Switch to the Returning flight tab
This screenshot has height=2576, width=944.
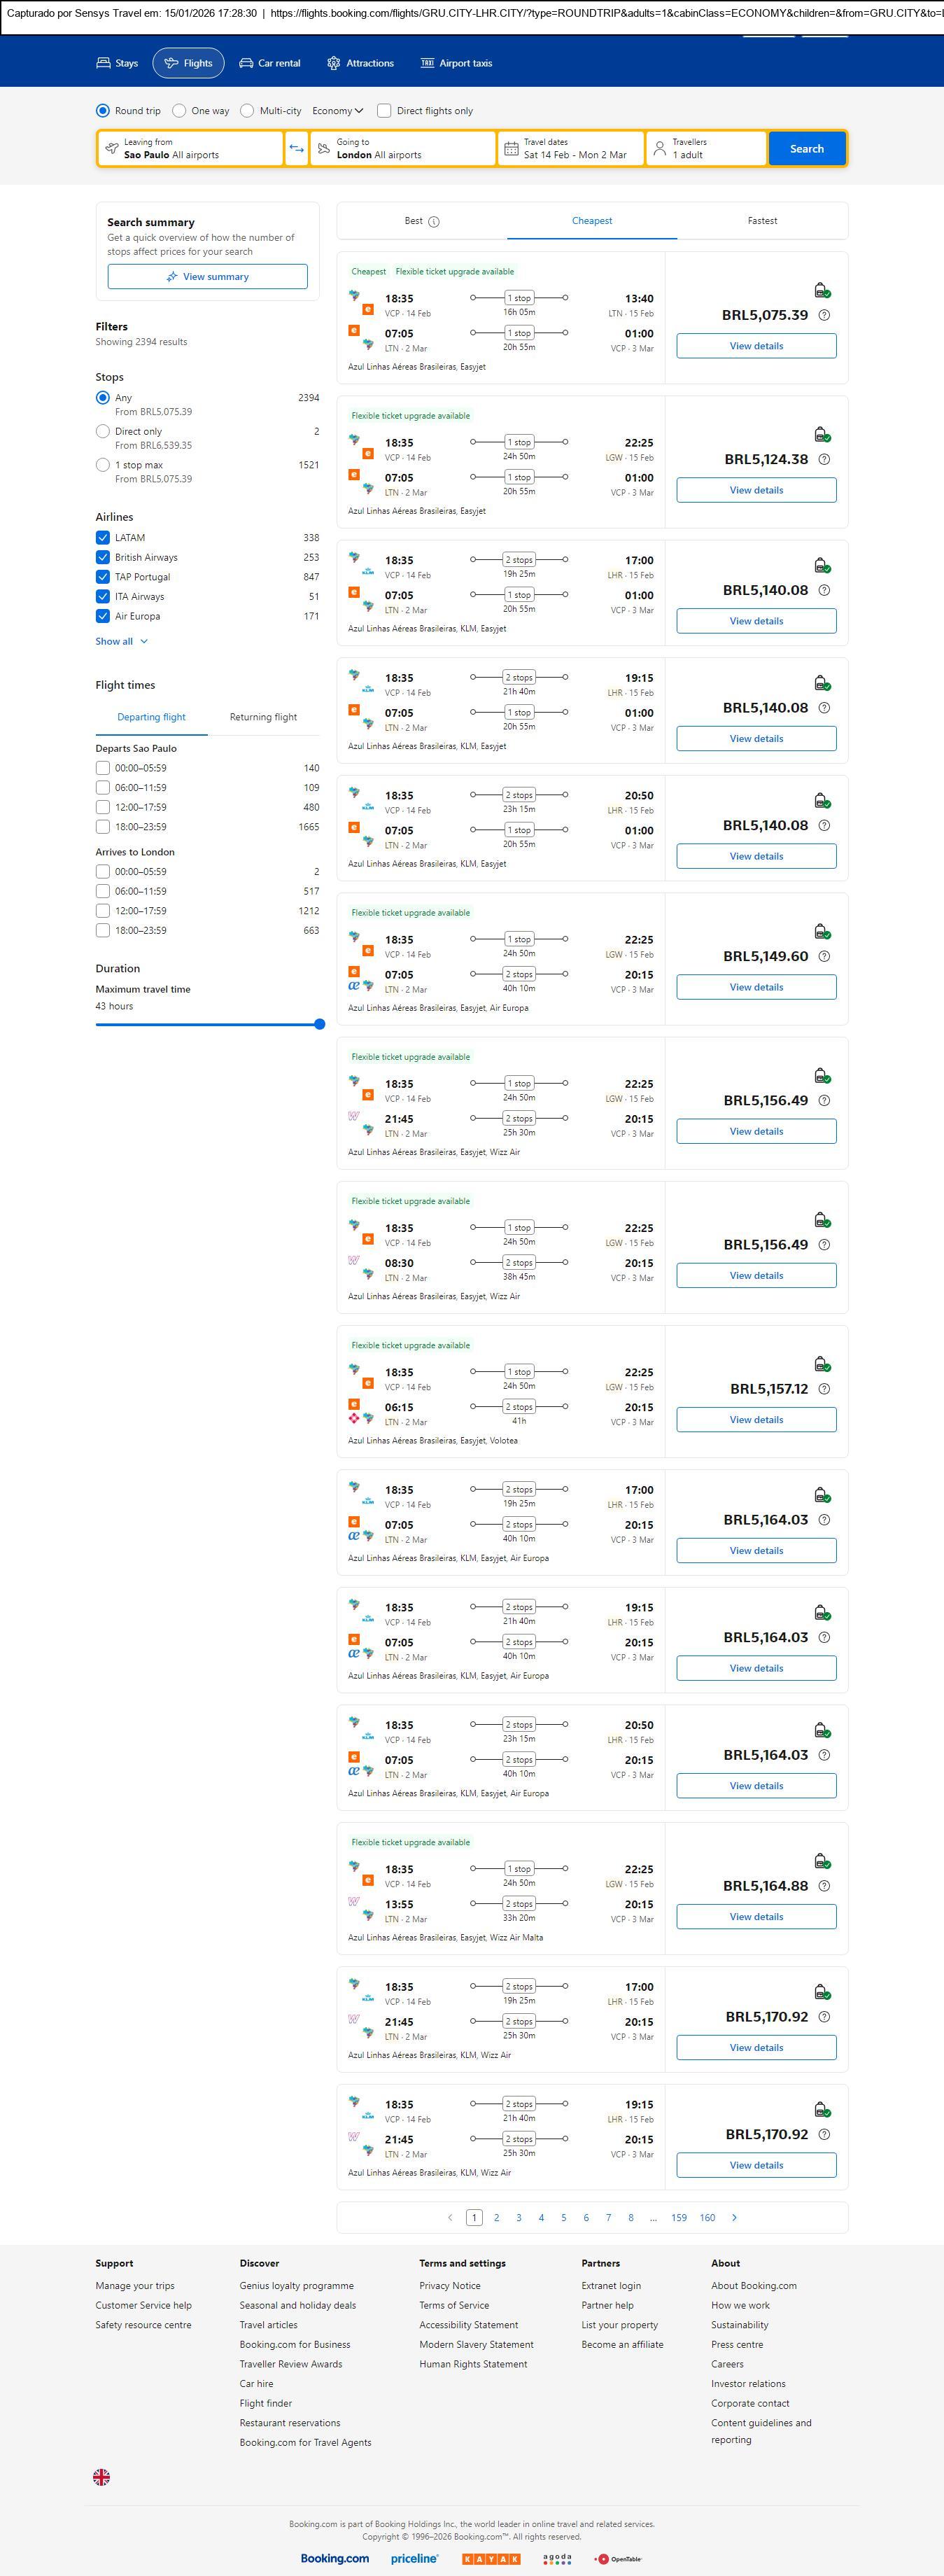[263, 717]
